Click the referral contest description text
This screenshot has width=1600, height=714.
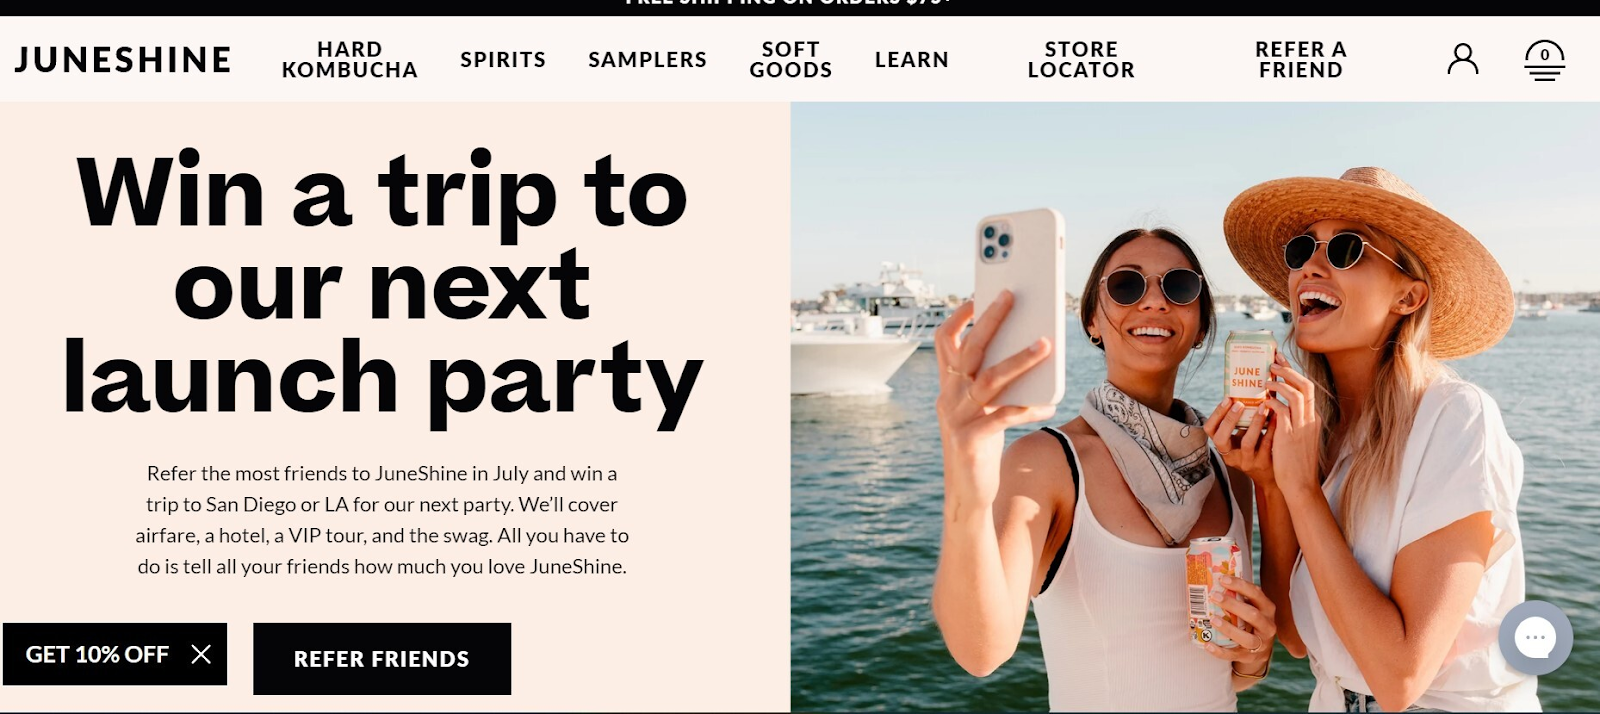coord(382,520)
